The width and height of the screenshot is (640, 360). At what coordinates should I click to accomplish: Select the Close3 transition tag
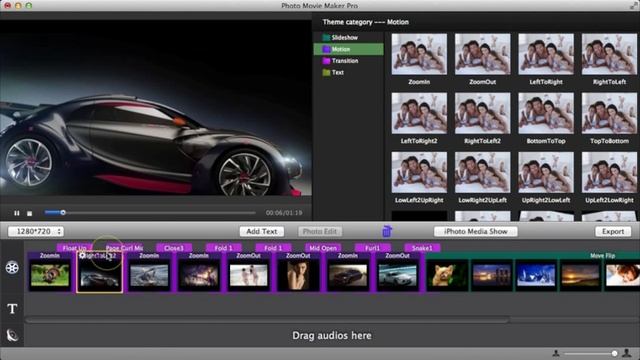(174, 248)
